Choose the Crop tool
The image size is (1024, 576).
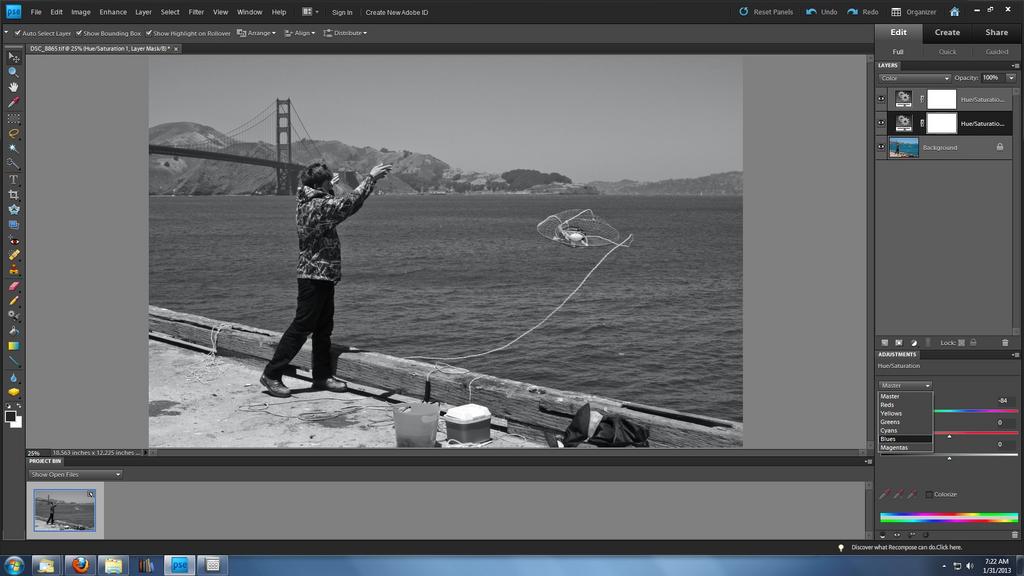(14, 194)
